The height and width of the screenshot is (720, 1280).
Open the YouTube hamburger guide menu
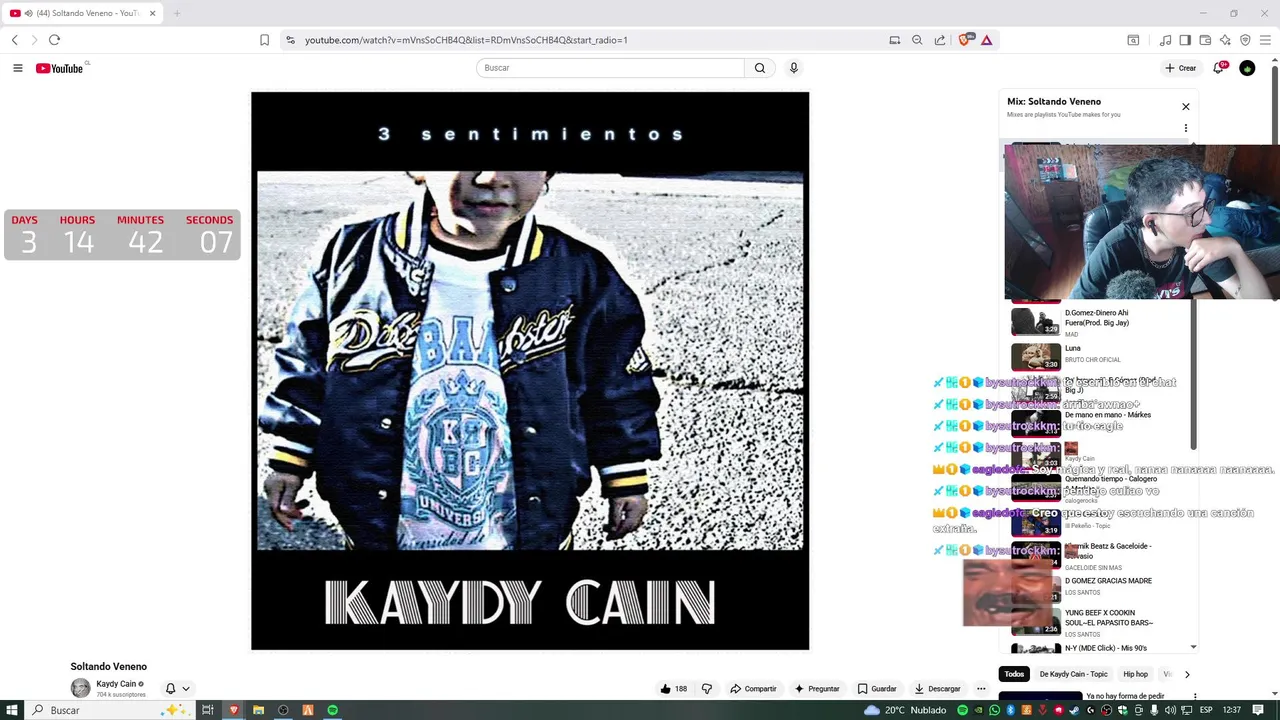click(x=17, y=68)
